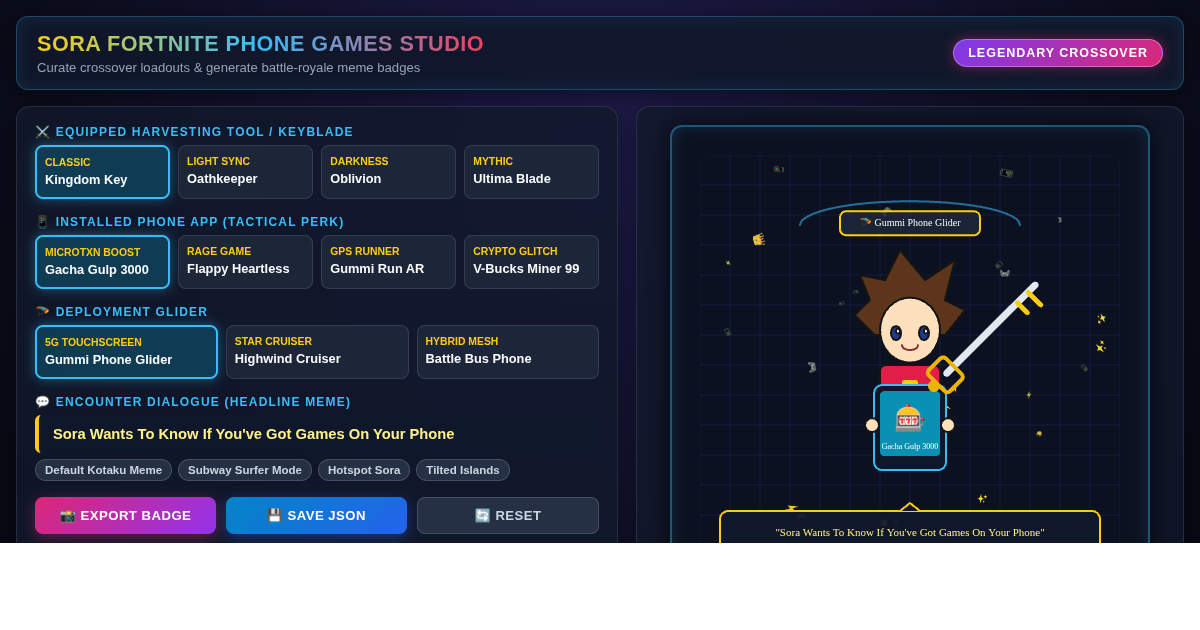Edit the encounter dialogue headline text

click(317, 434)
